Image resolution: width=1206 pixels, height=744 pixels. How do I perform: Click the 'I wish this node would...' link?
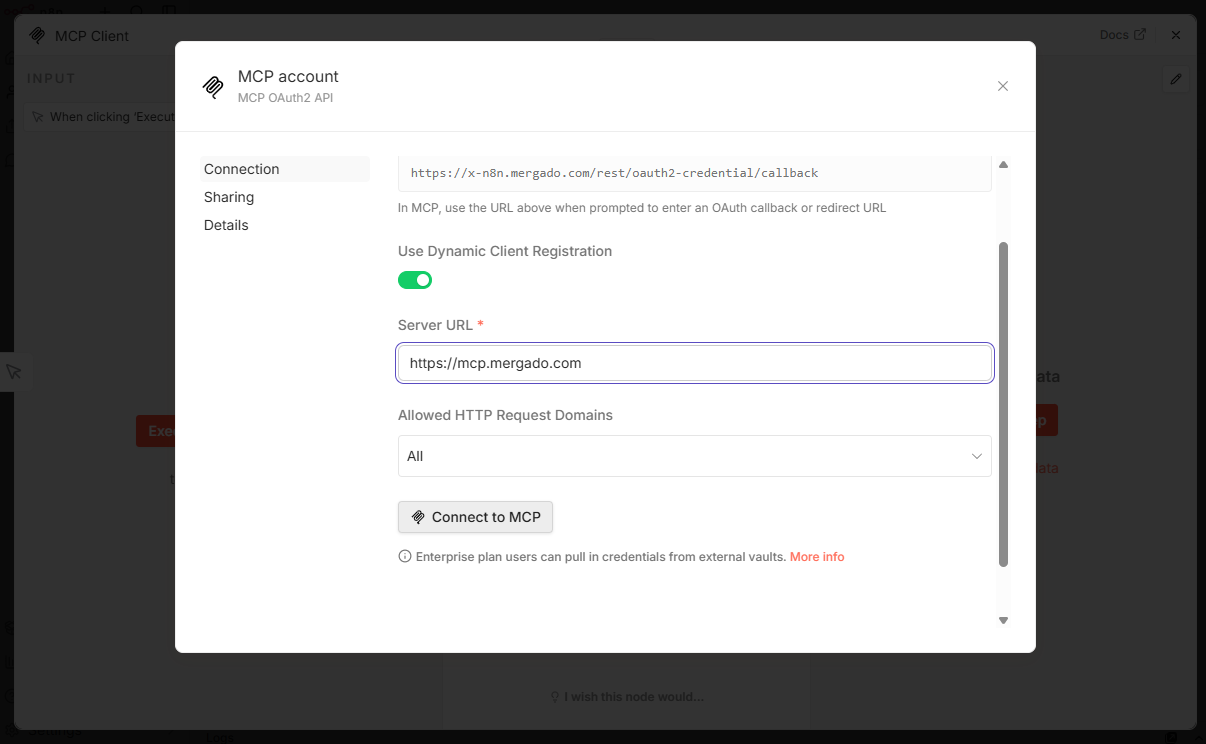[x=627, y=697]
